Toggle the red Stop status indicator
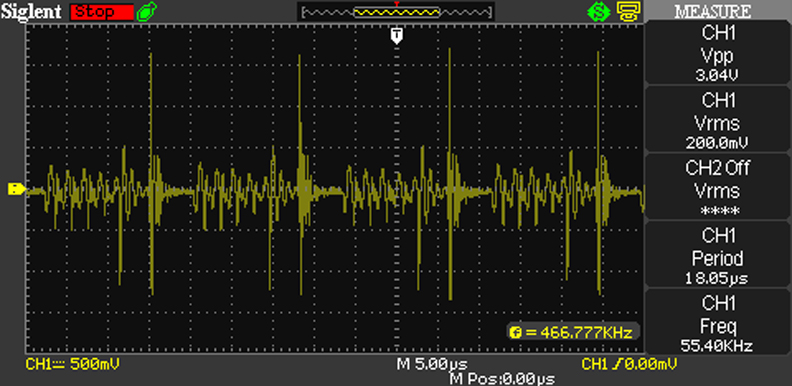 tap(102, 12)
